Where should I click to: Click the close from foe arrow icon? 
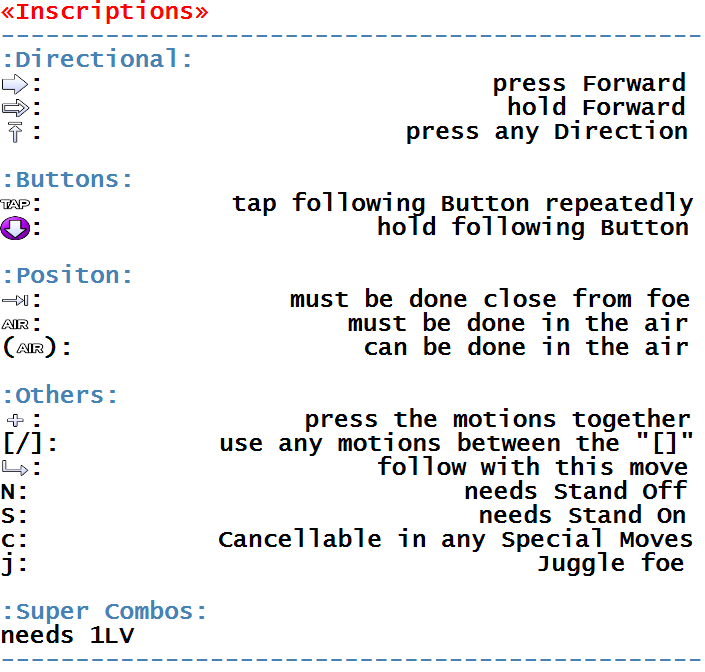click(15, 300)
